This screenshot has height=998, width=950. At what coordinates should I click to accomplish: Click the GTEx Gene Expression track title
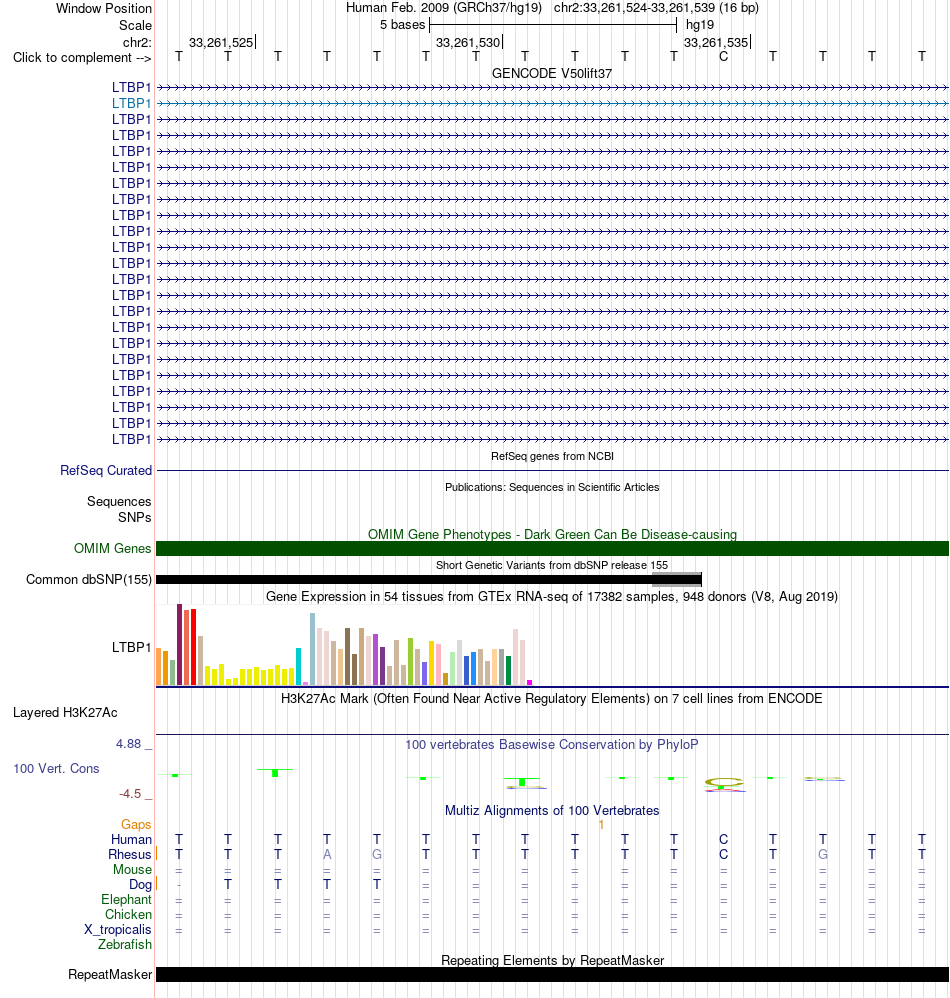coord(552,596)
